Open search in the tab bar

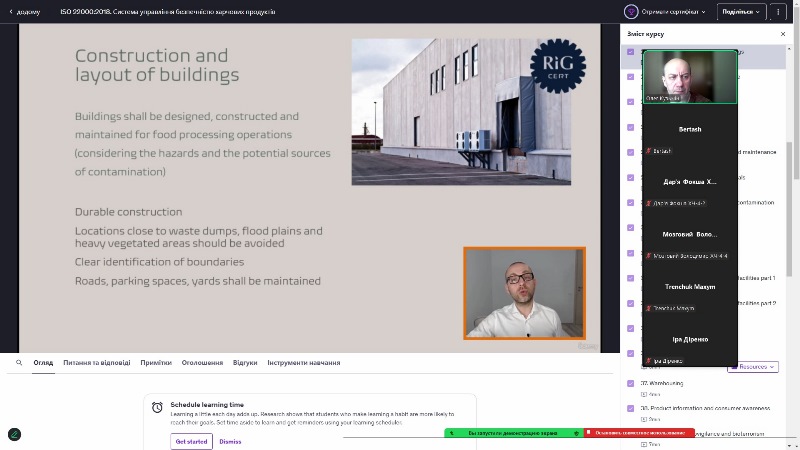coord(19,363)
